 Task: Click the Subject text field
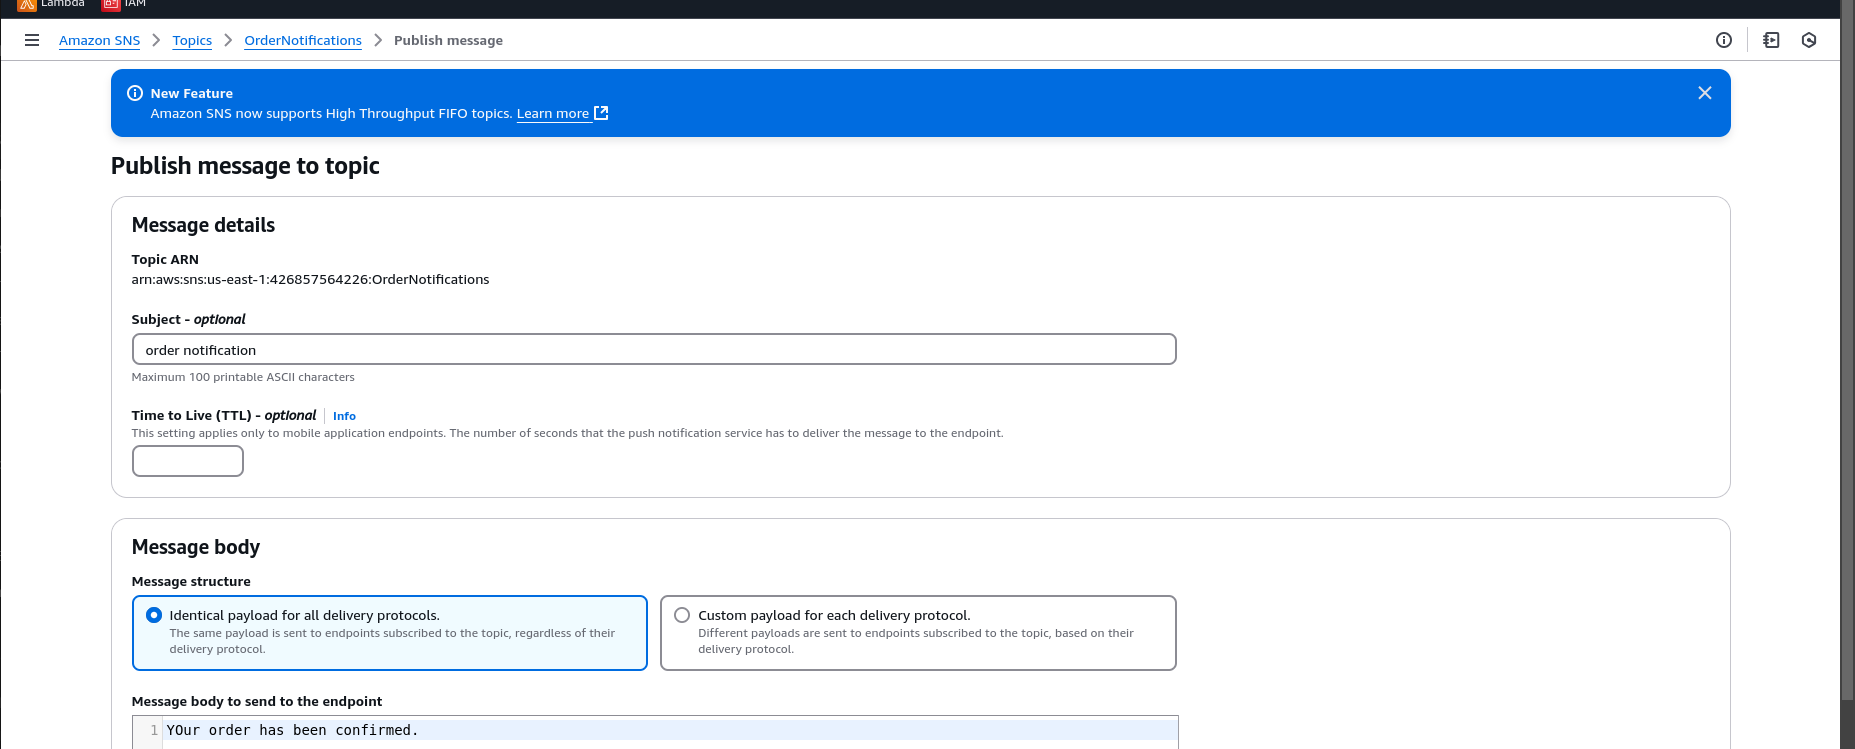(653, 350)
